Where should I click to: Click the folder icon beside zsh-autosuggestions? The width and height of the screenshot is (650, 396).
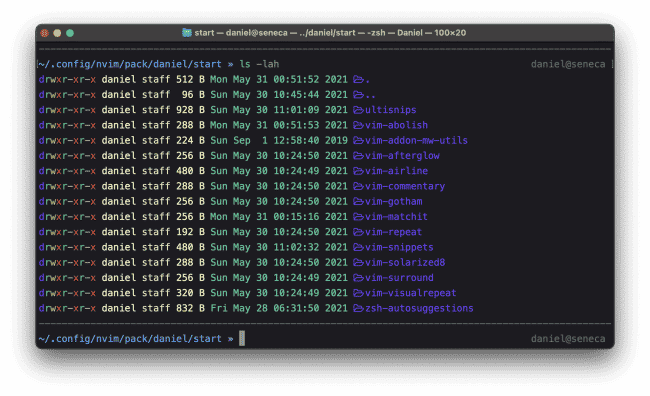tap(358, 309)
